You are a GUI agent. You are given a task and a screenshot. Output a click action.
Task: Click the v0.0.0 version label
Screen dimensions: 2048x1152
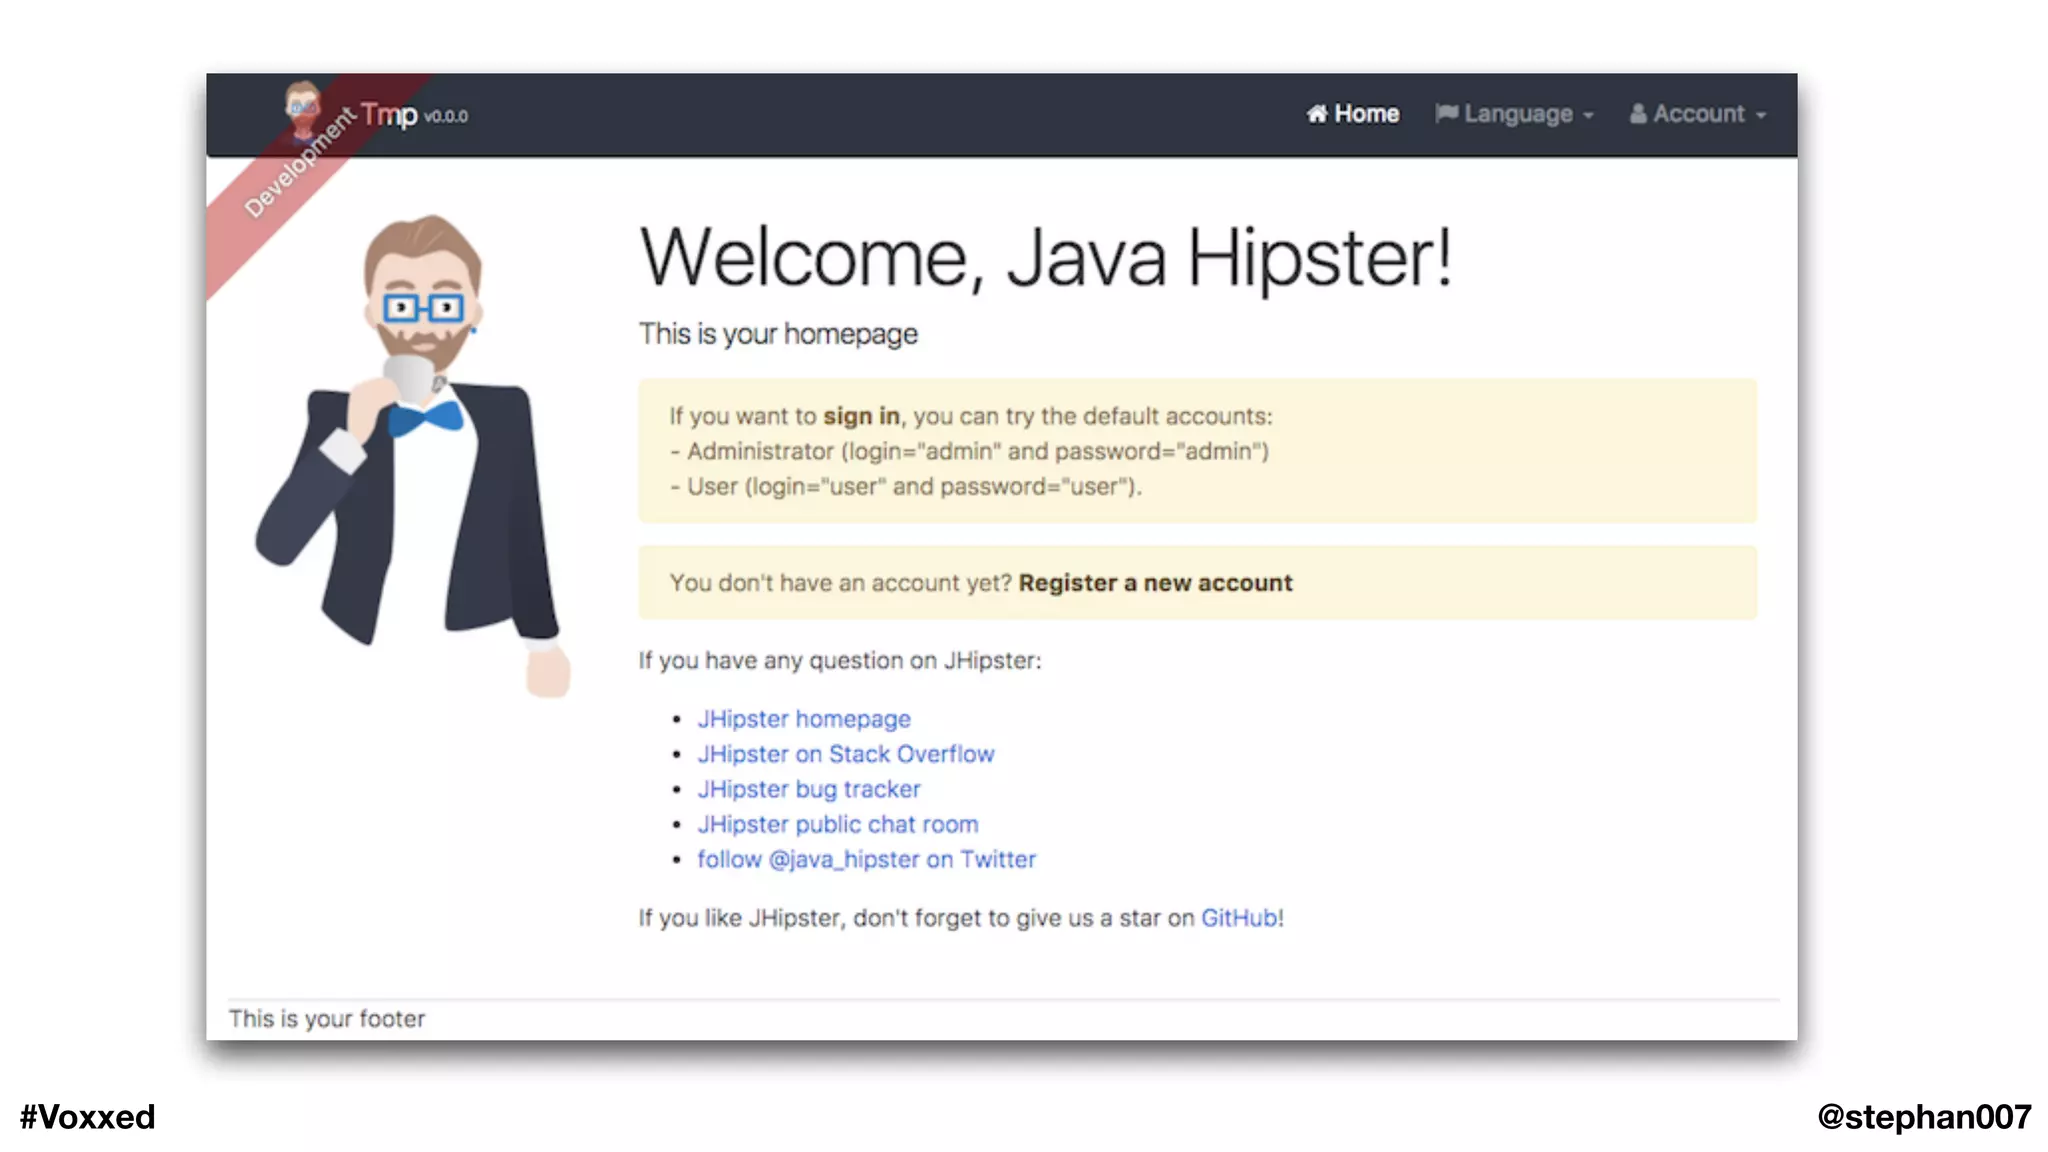446,117
